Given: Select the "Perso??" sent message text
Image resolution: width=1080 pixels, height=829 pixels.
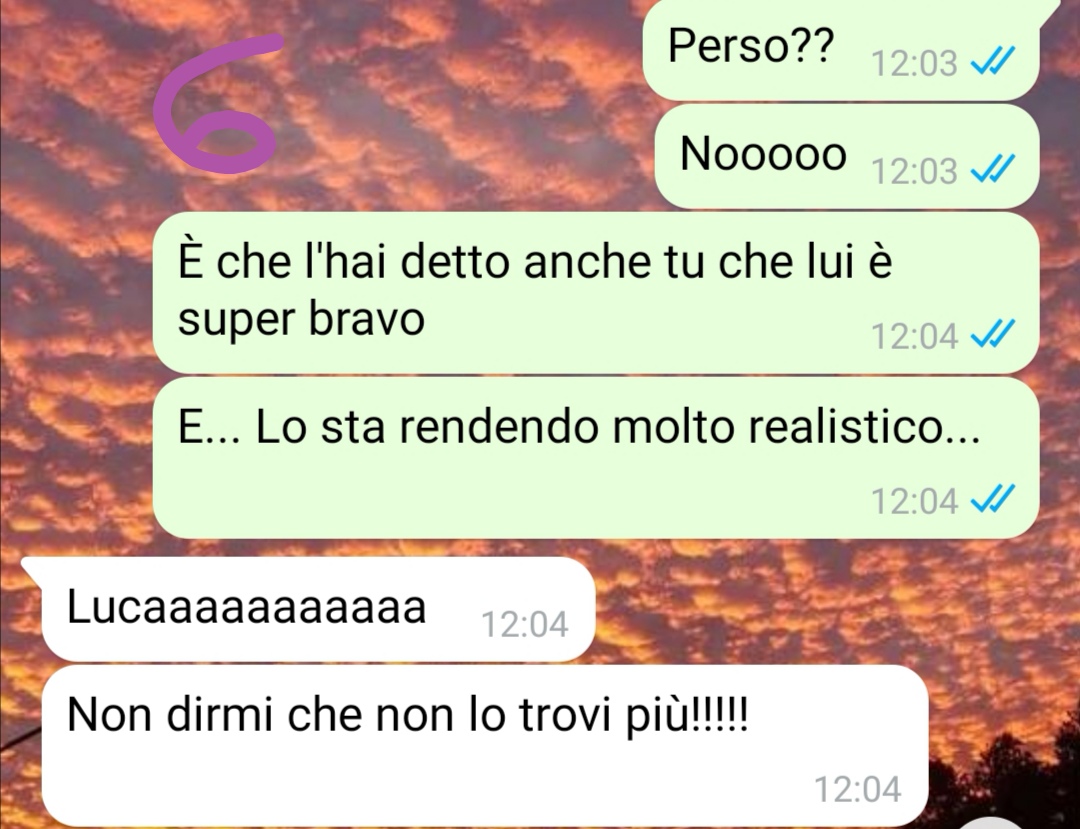Looking at the screenshot, I should click(751, 47).
